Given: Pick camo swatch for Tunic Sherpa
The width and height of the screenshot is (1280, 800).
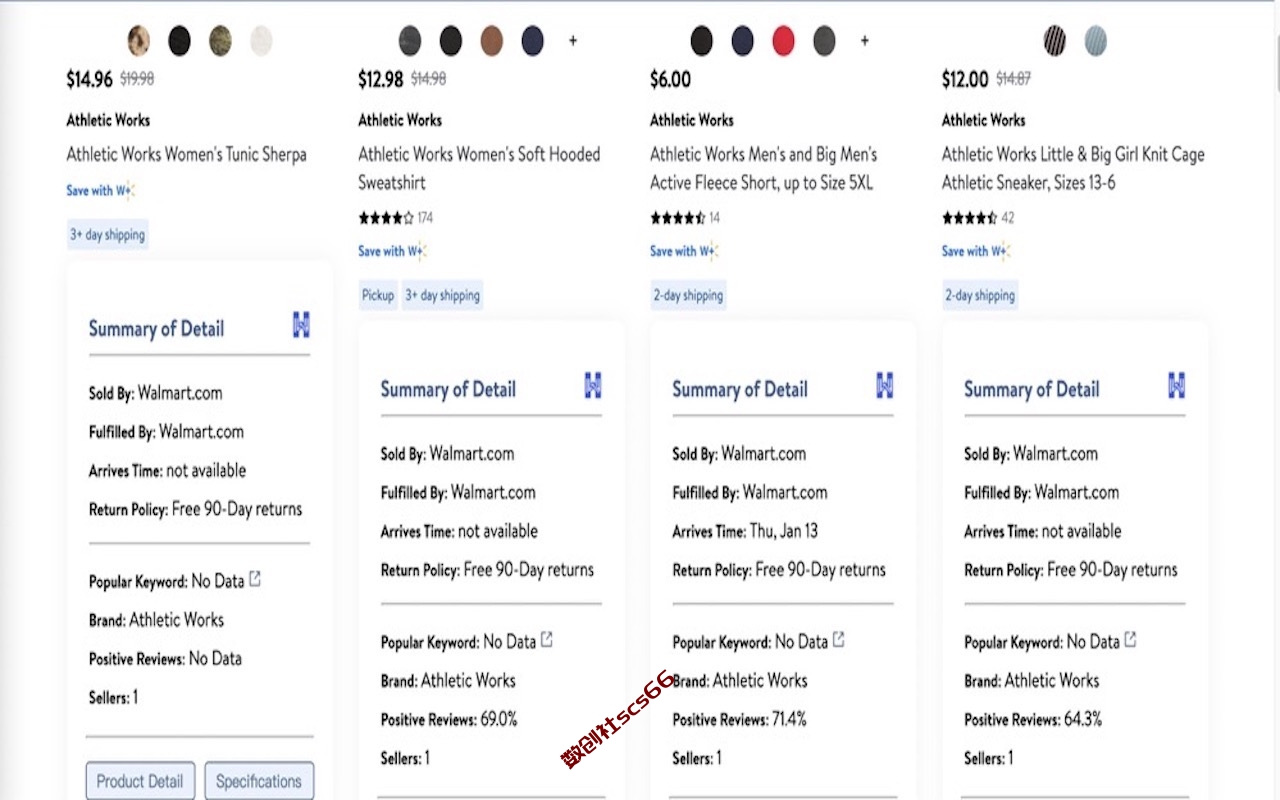Looking at the screenshot, I should (x=220, y=41).
